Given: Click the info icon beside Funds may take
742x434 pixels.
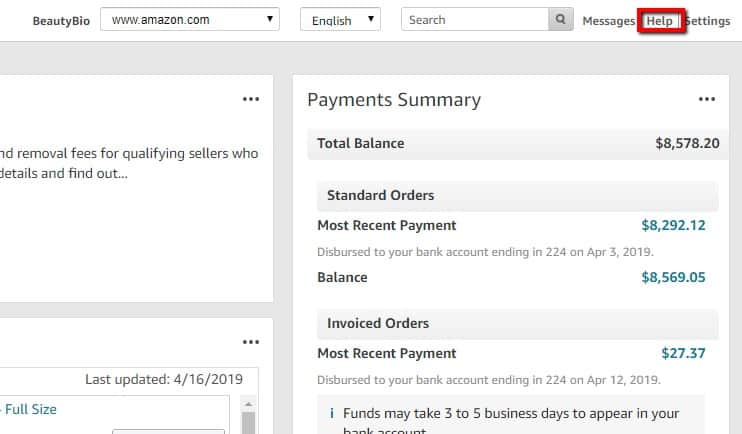Looking at the screenshot, I should [332, 414].
